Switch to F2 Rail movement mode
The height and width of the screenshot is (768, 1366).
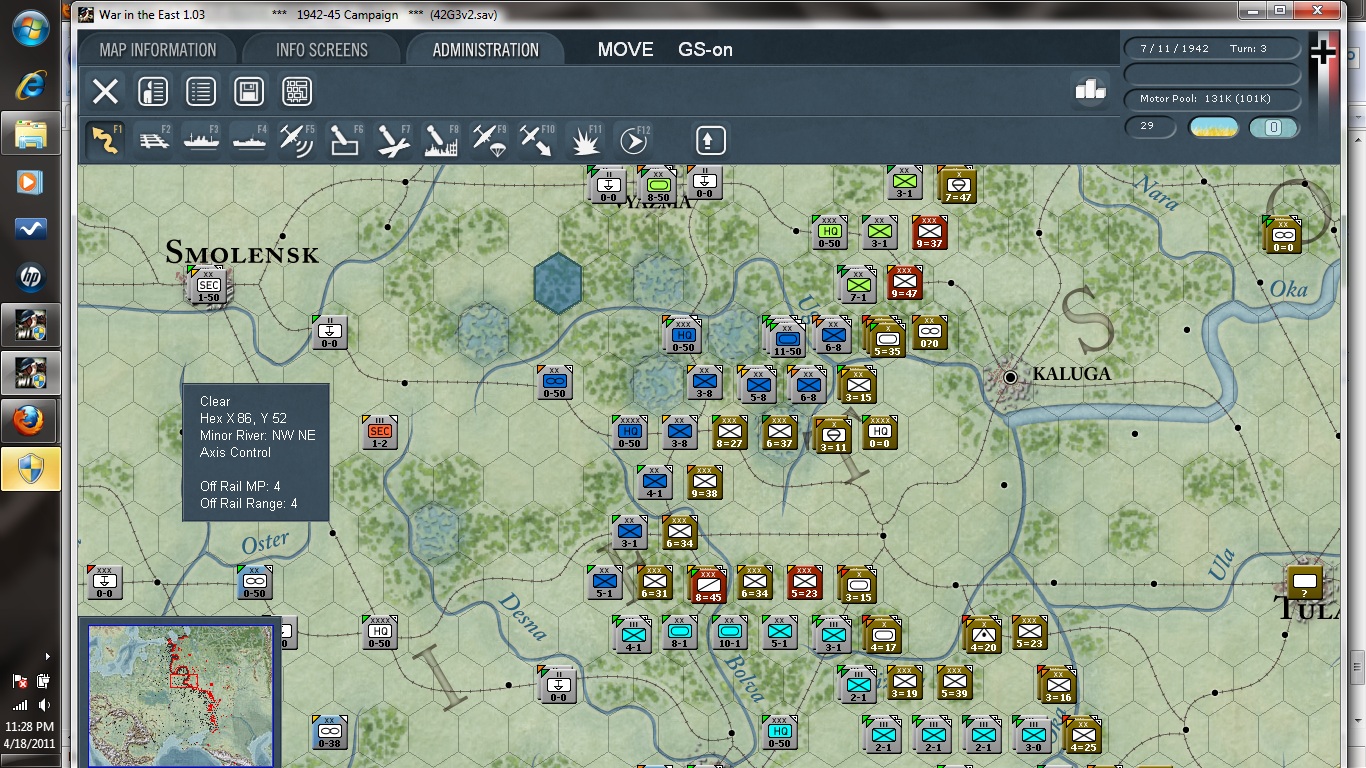[154, 140]
